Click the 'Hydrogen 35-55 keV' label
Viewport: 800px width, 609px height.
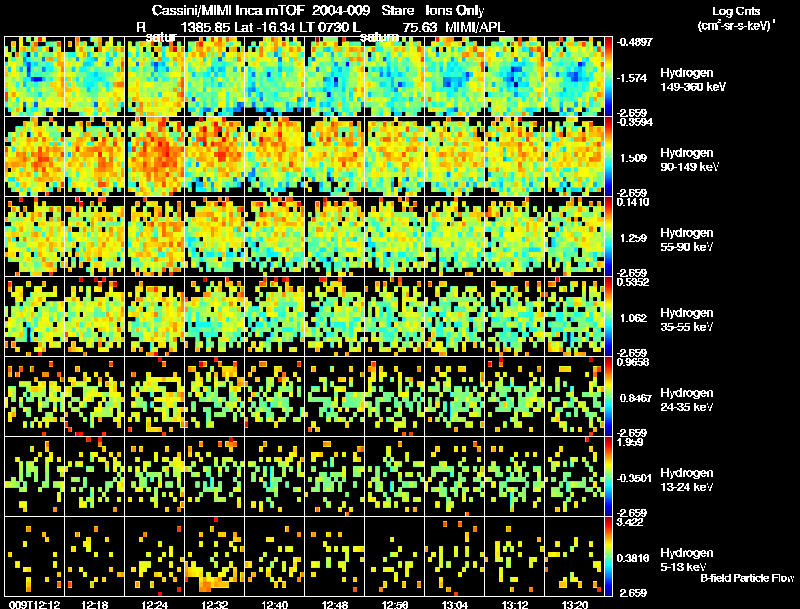tap(687, 320)
